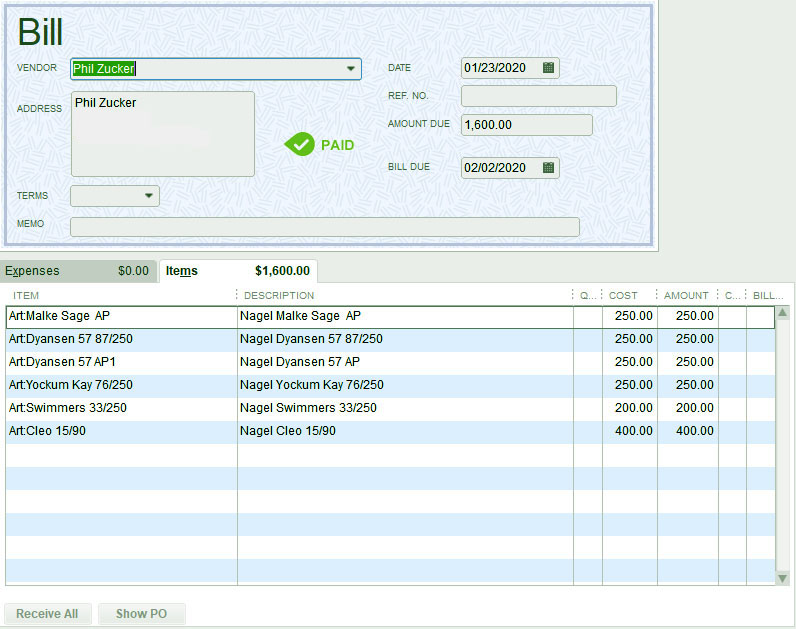796x629 pixels.
Task: Click the COST column header
Action: [623, 295]
